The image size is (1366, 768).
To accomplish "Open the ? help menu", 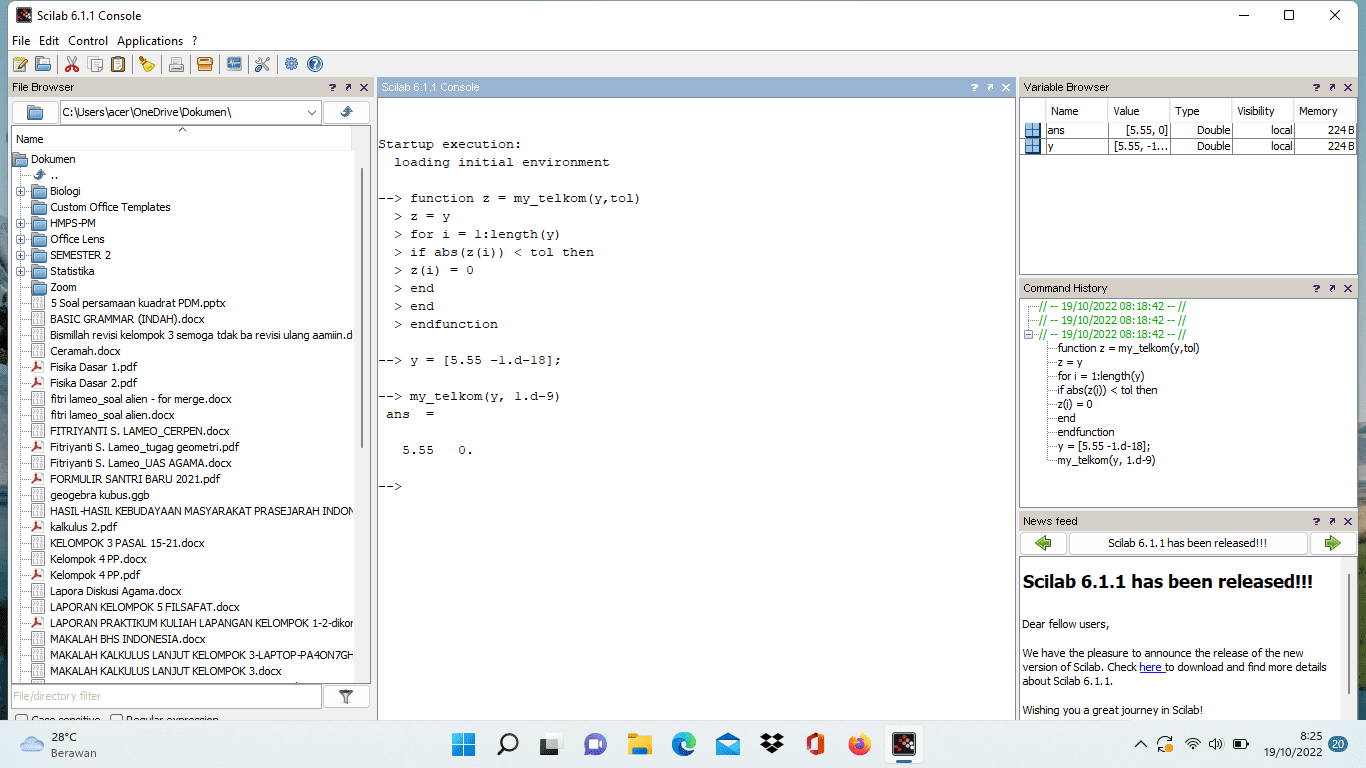I will click(x=195, y=41).
